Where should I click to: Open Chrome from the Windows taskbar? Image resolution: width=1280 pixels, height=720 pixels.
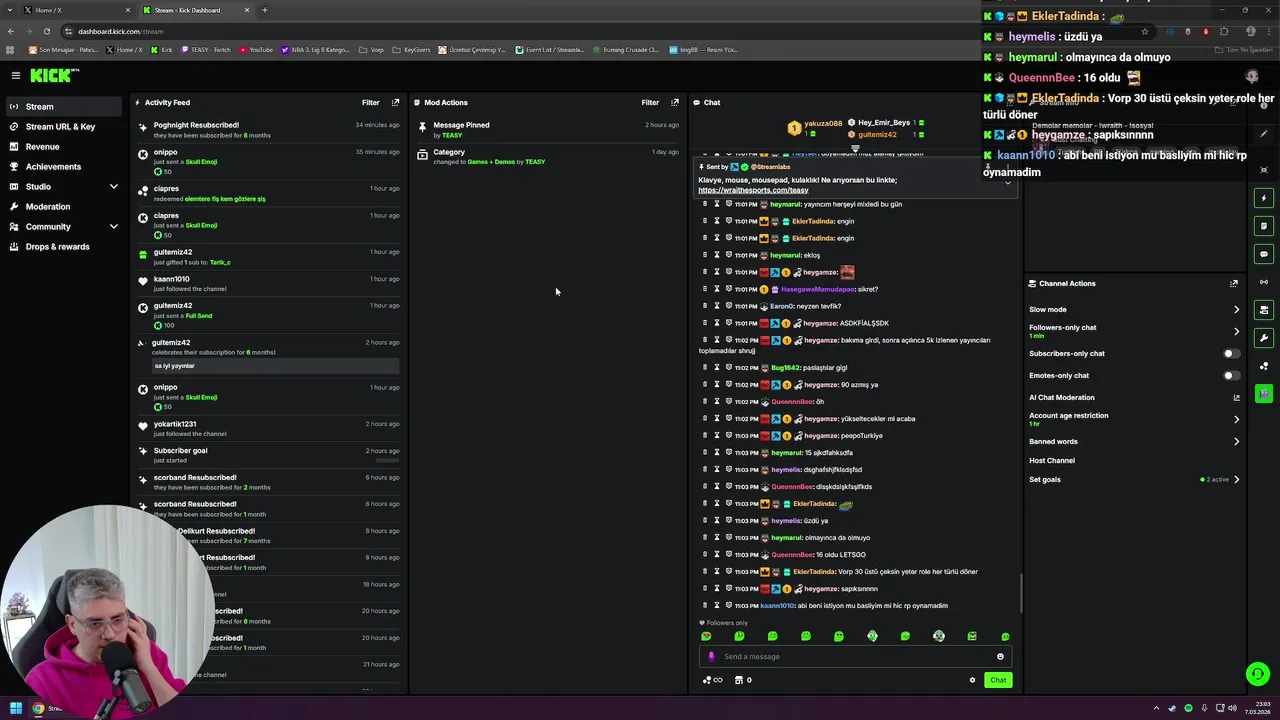tap(39, 708)
